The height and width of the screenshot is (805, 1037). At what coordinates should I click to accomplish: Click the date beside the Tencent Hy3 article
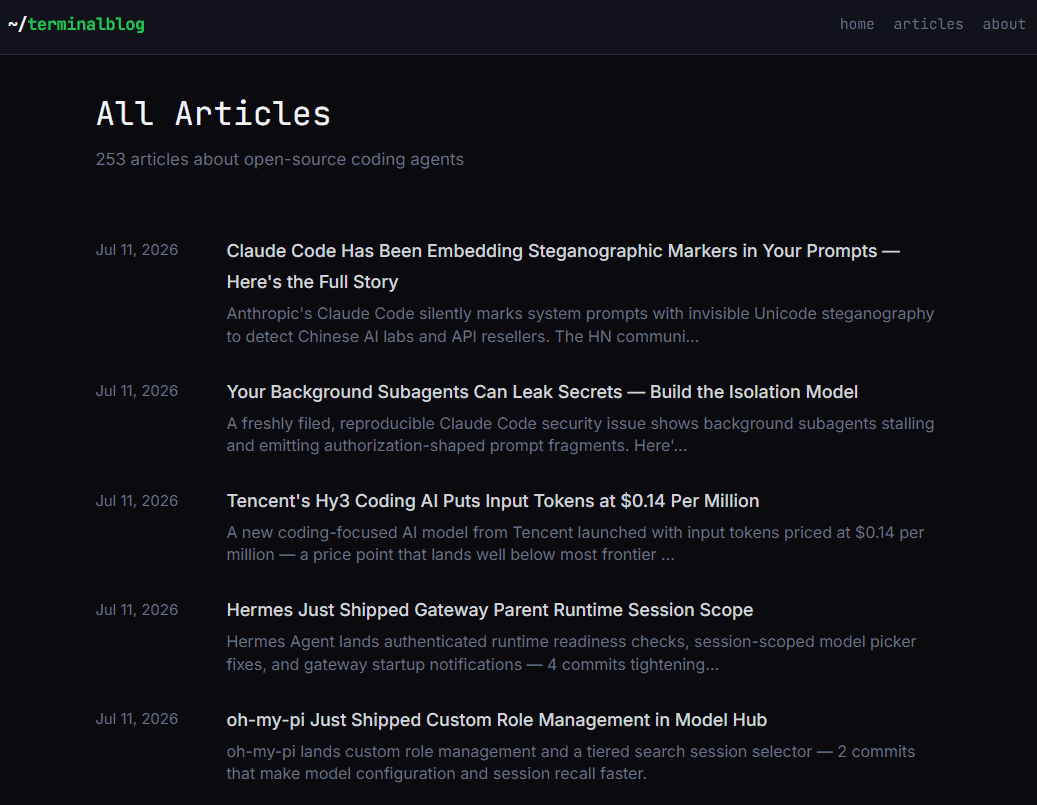tap(137, 501)
